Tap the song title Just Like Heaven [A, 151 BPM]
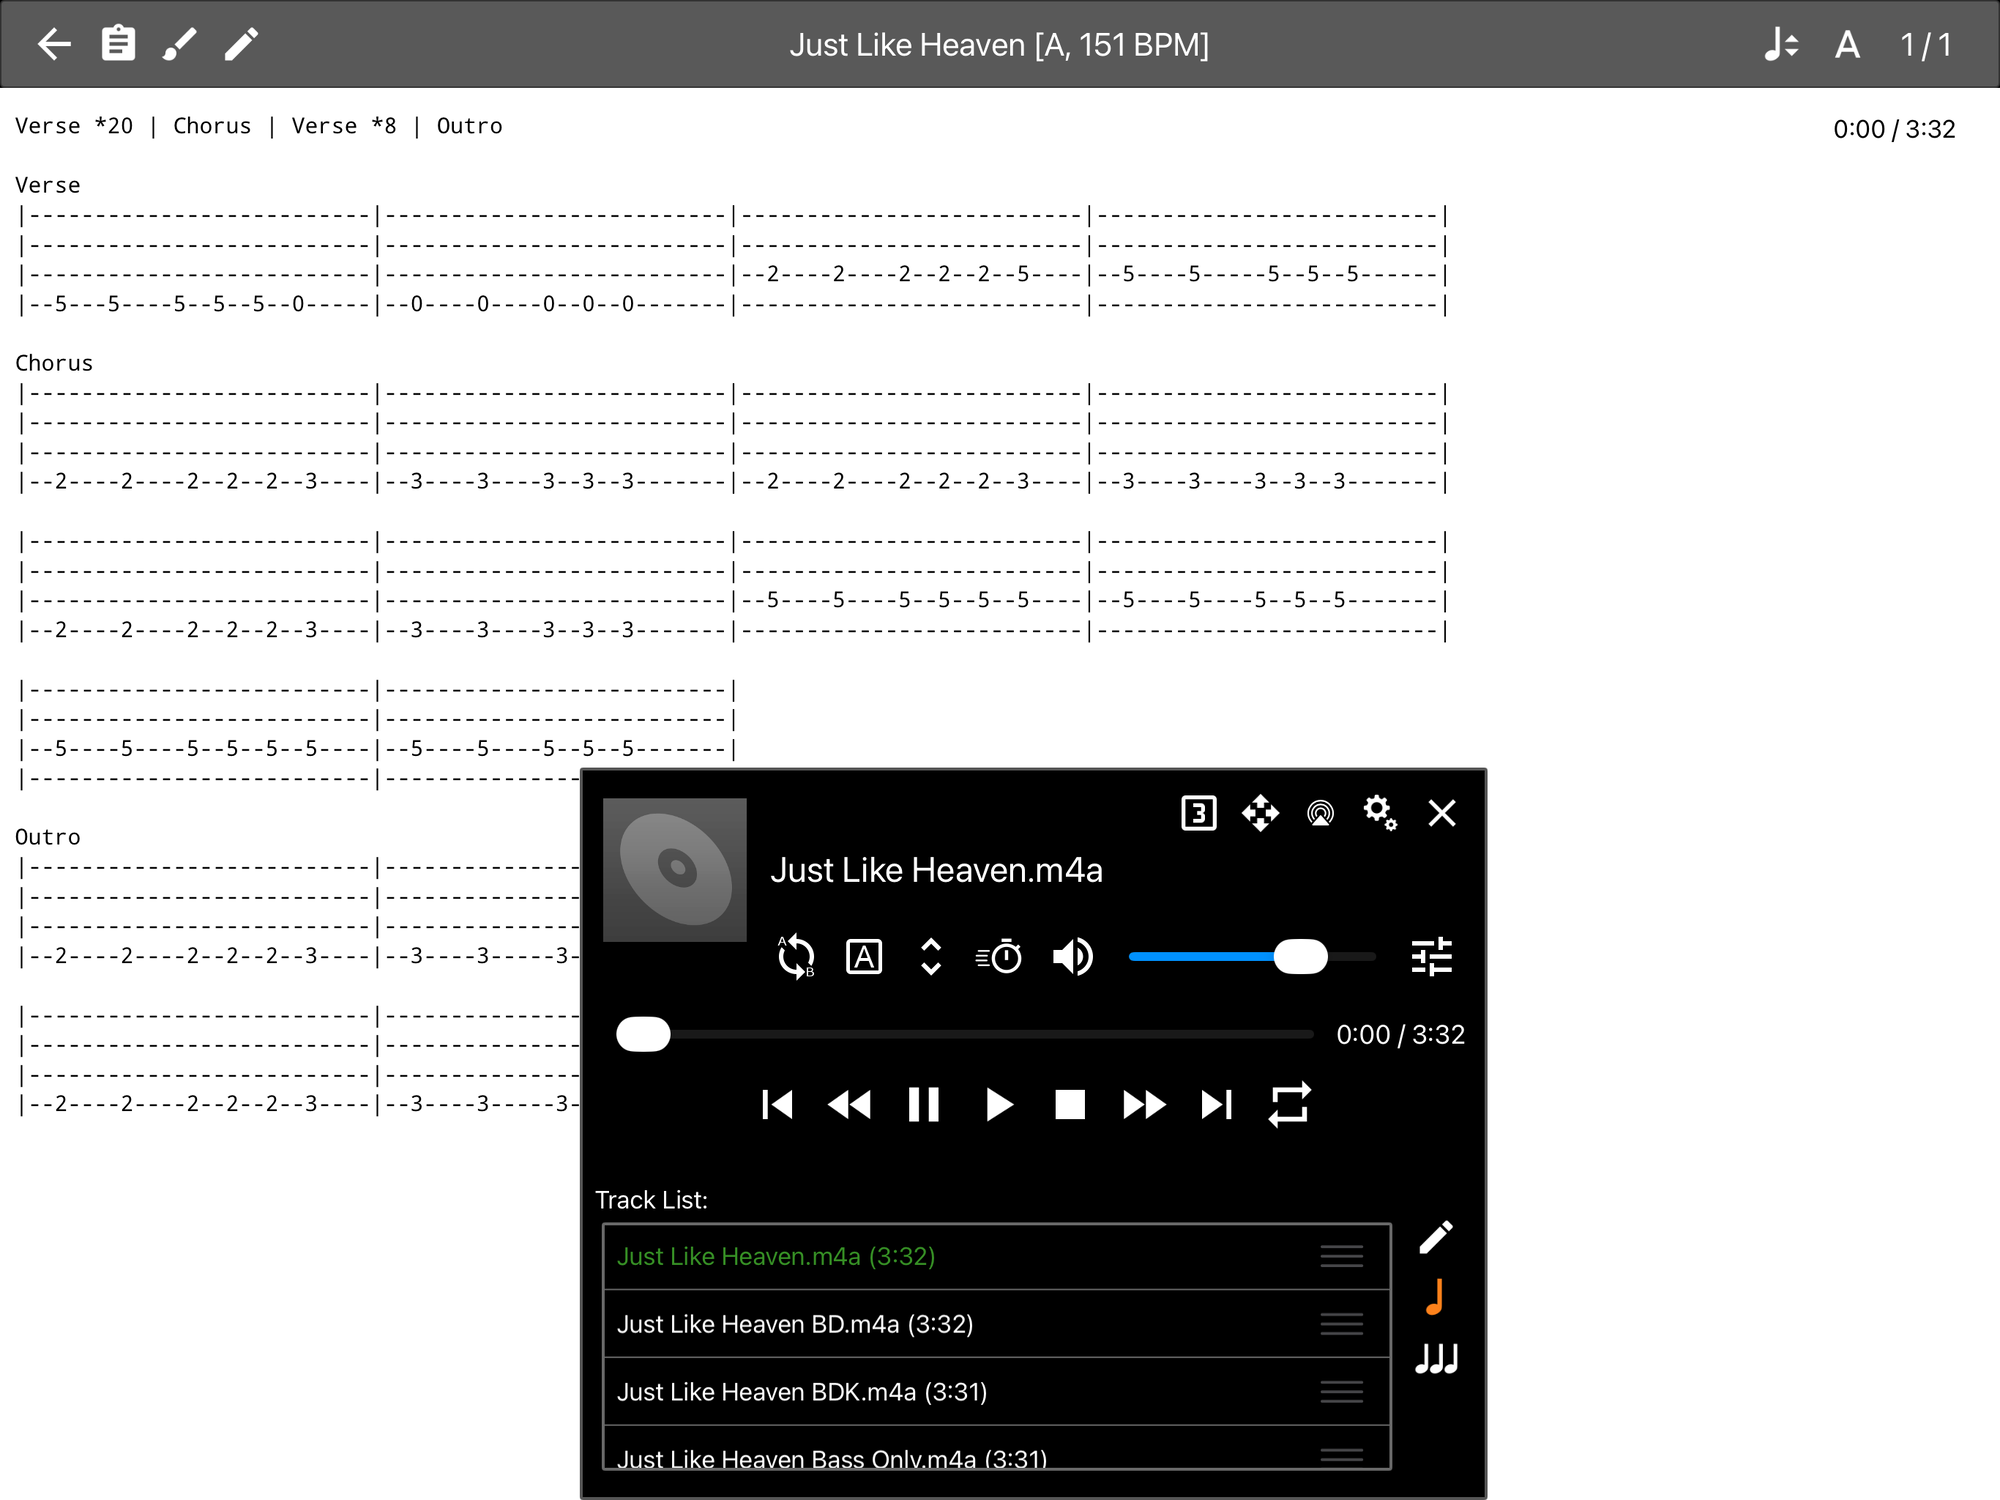This screenshot has width=2000, height=1500. click(x=999, y=45)
